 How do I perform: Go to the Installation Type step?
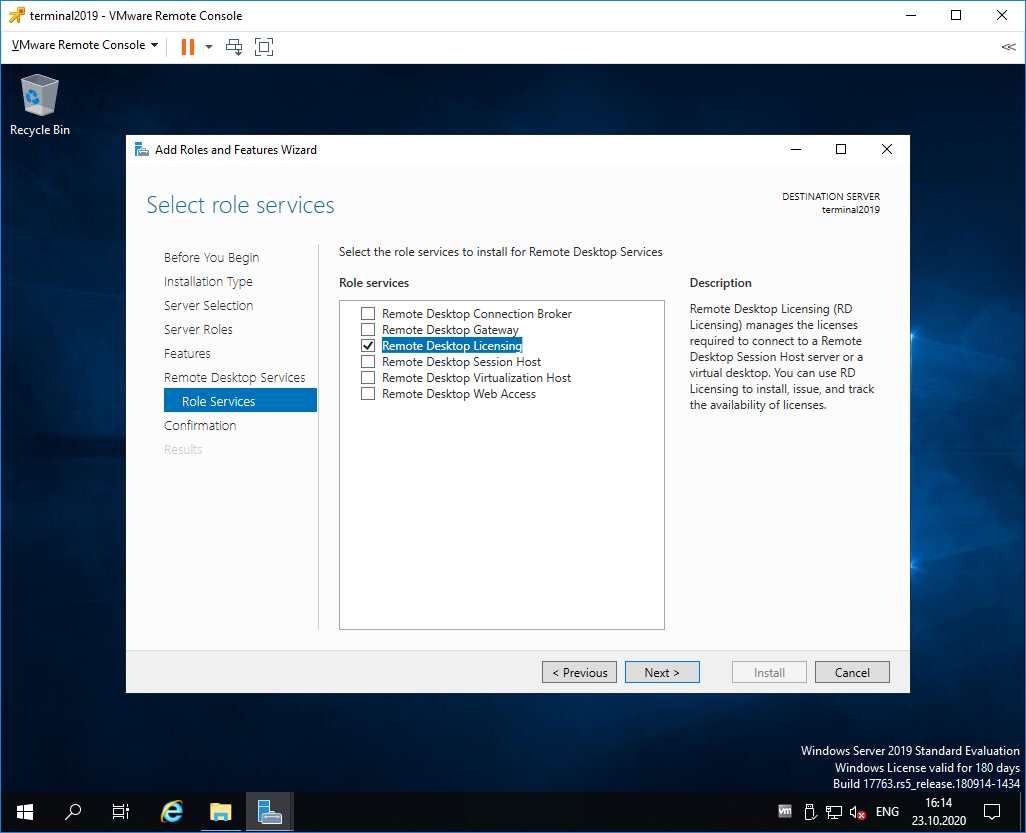[208, 281]
